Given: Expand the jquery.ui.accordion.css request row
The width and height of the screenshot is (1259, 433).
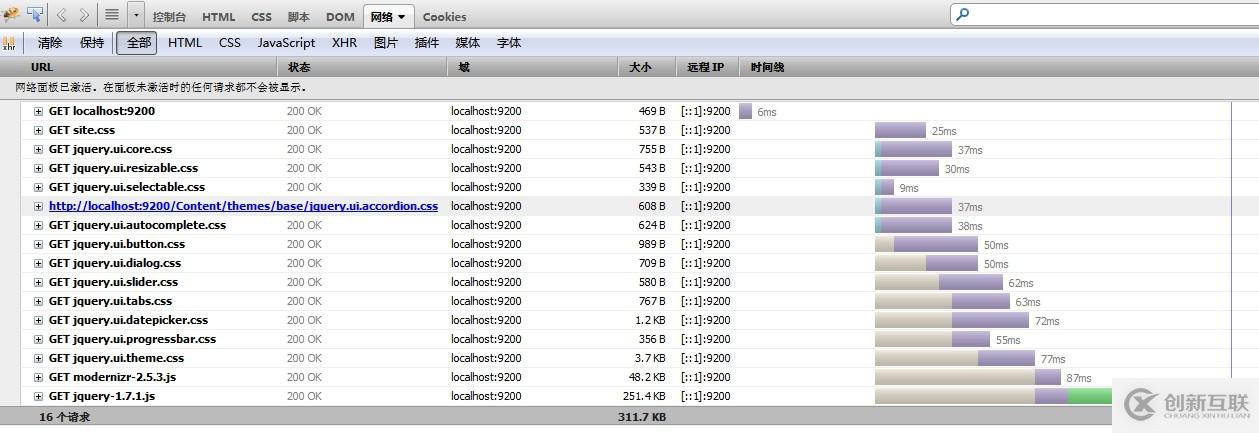Looking at the screenshot, I should coord(39,206).
